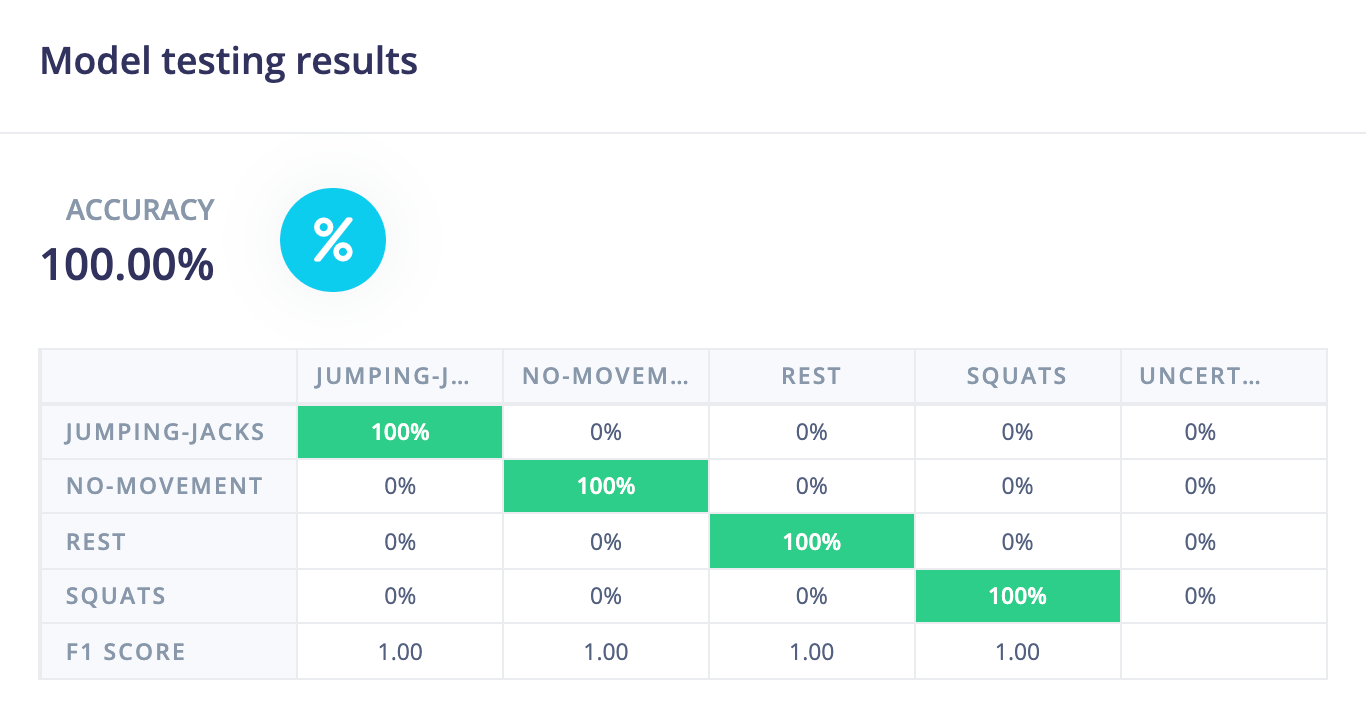This screenshot has width=1366, height=702.
Task: Click the REST column header
Action: pos(811,377)
